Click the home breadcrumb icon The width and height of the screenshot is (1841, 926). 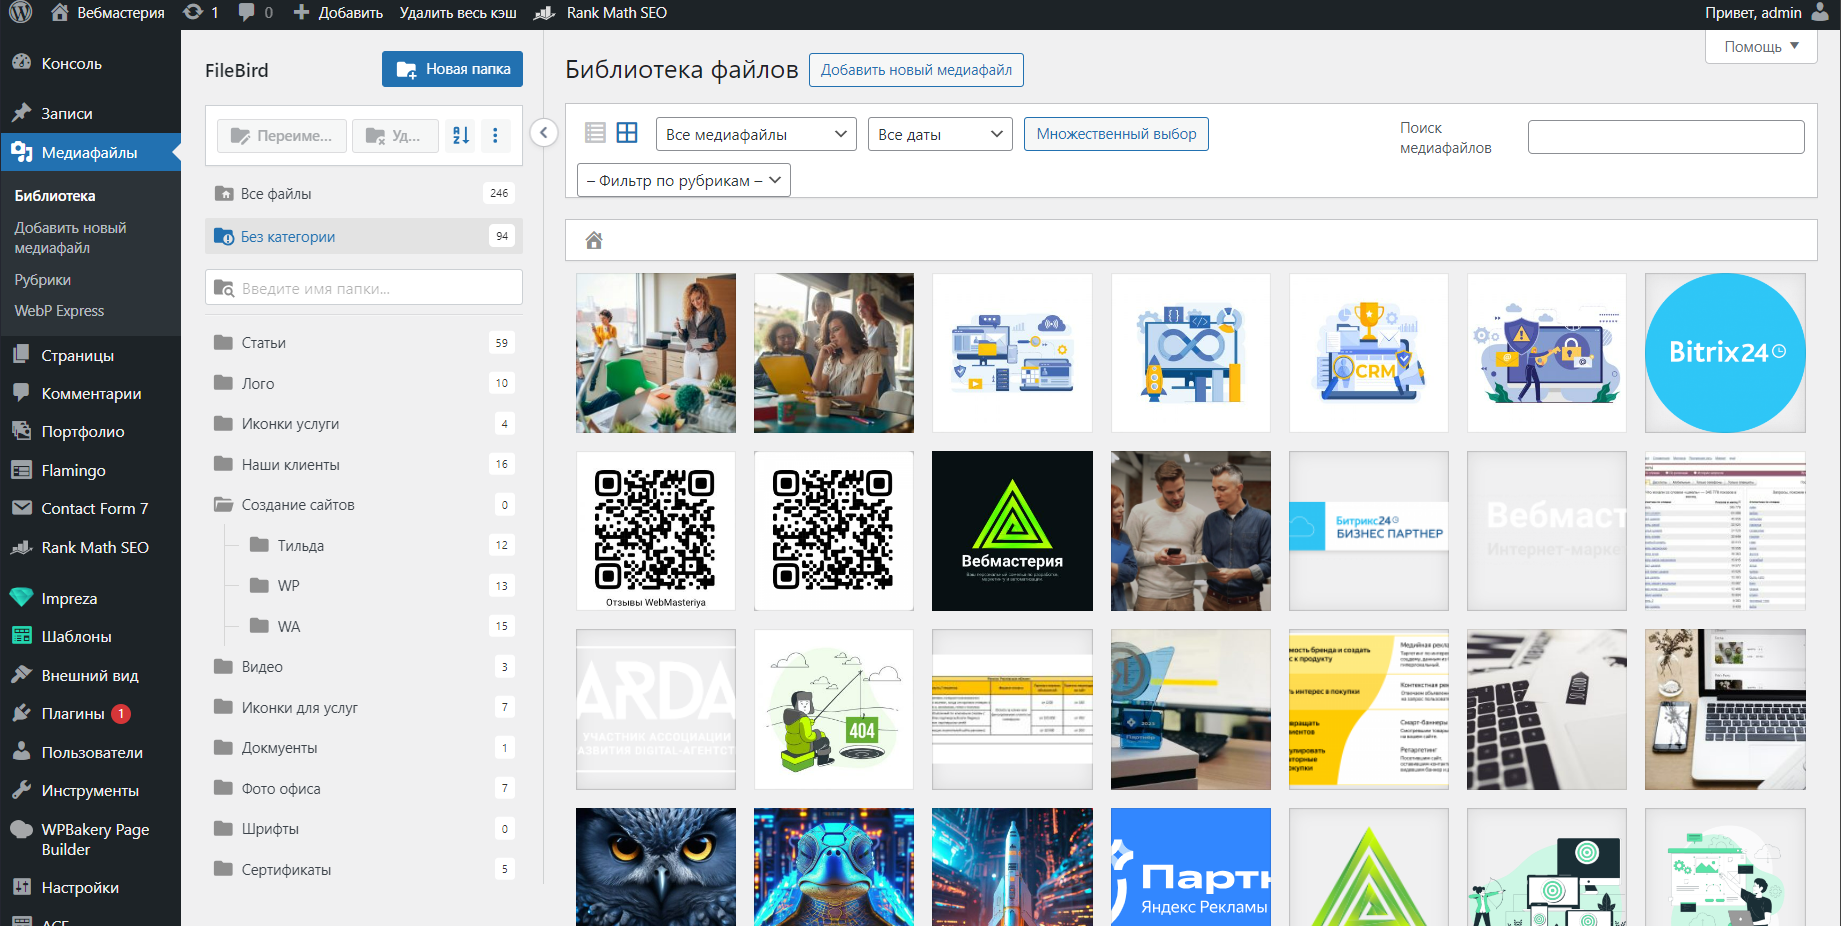594,240
